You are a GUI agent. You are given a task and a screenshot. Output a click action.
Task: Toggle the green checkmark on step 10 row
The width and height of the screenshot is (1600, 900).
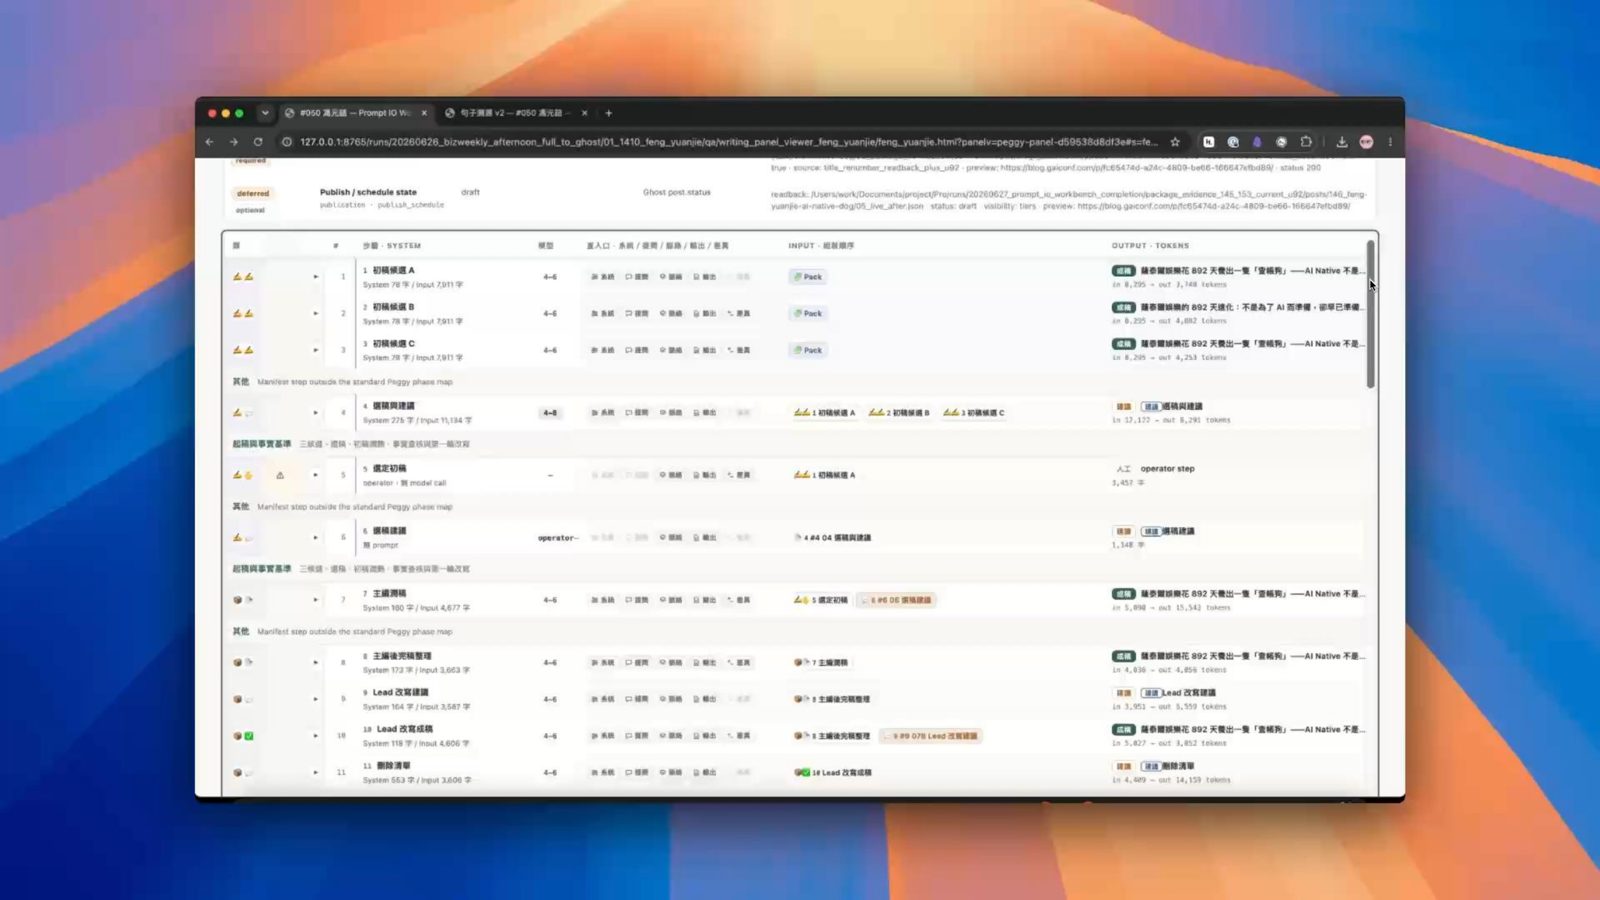pos(249,736)
